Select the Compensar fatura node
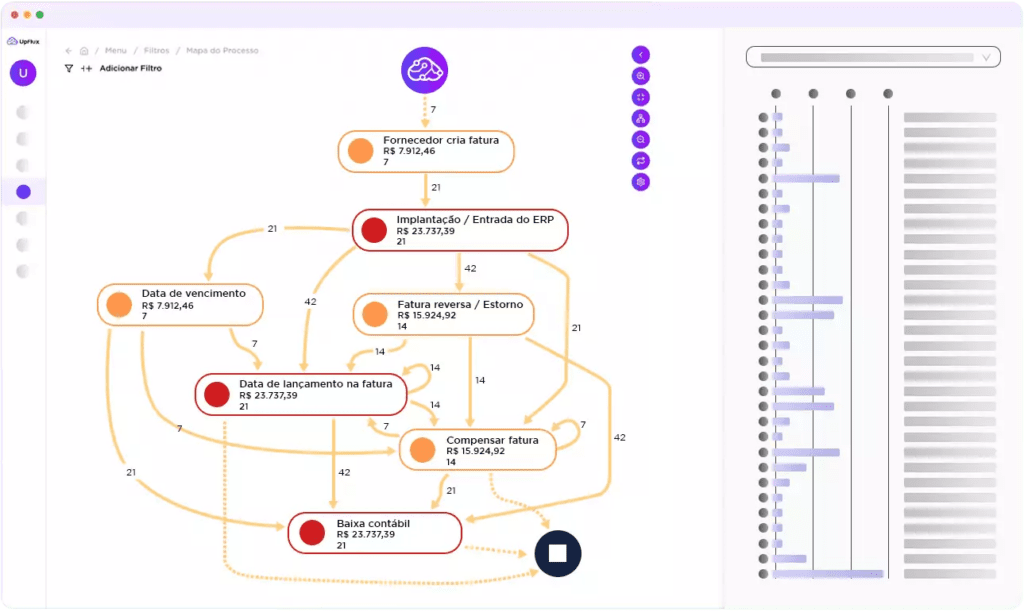The height and width of the screenshot is (612, 1024). coord(477,450)
